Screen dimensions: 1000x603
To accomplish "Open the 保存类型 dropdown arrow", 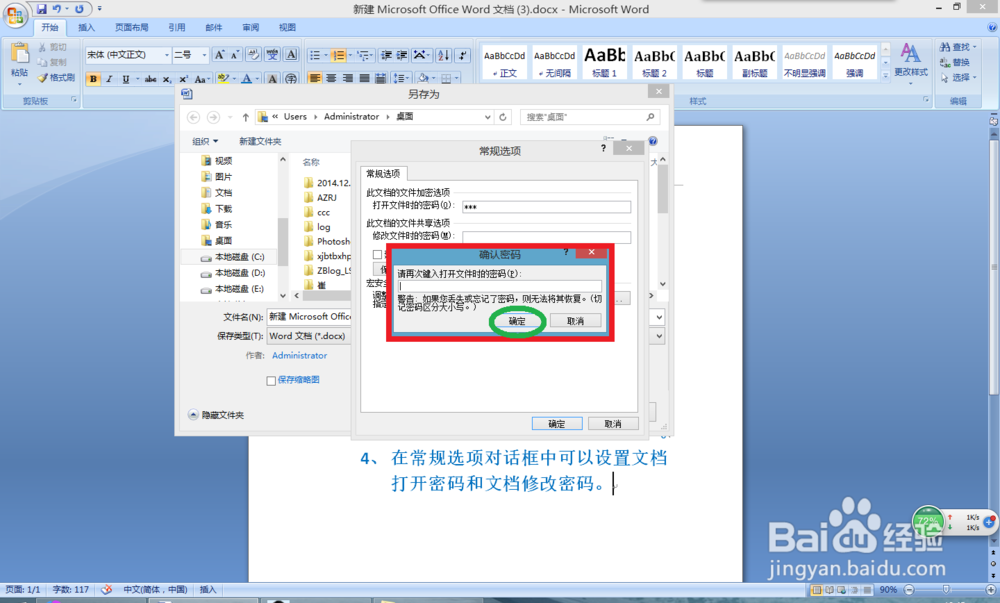I will pyautogui.click(x=659, y=336).
